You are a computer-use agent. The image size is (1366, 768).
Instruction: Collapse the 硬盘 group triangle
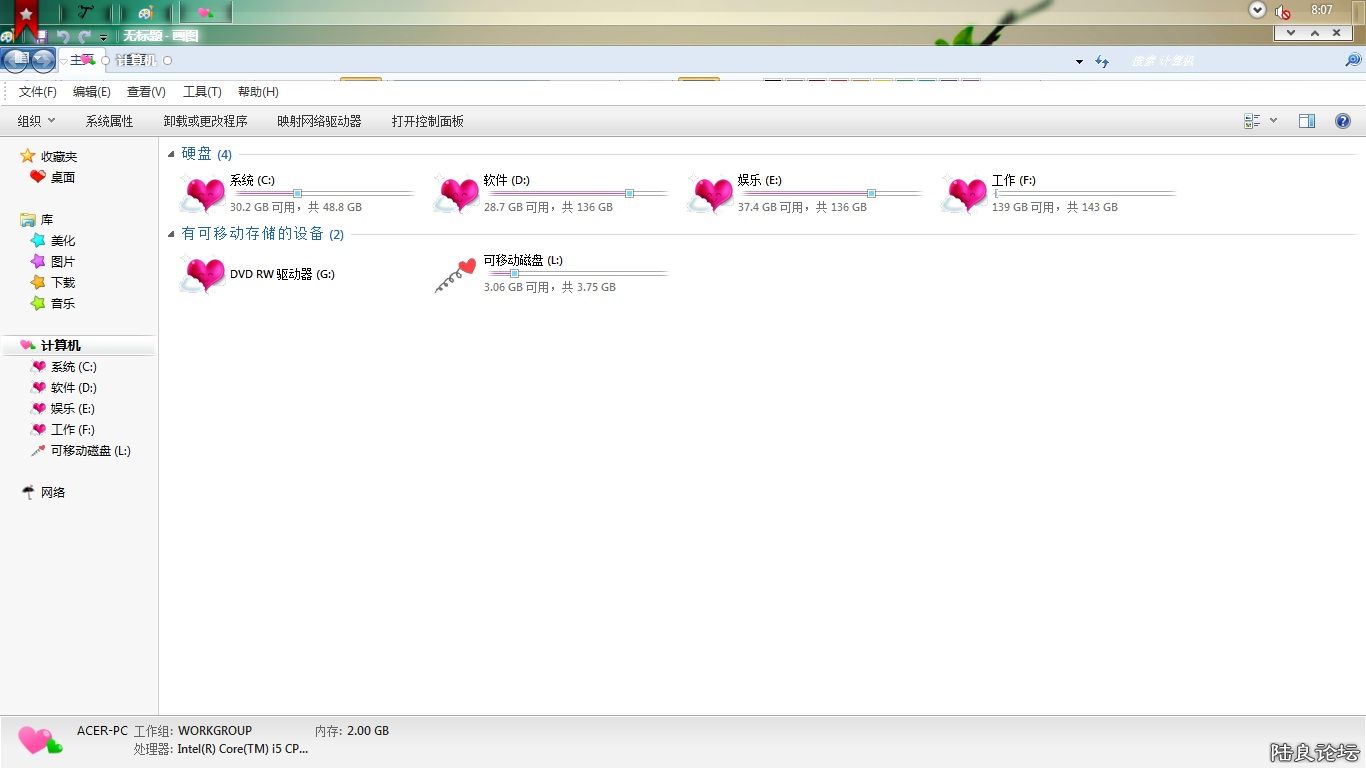(171, 154)
